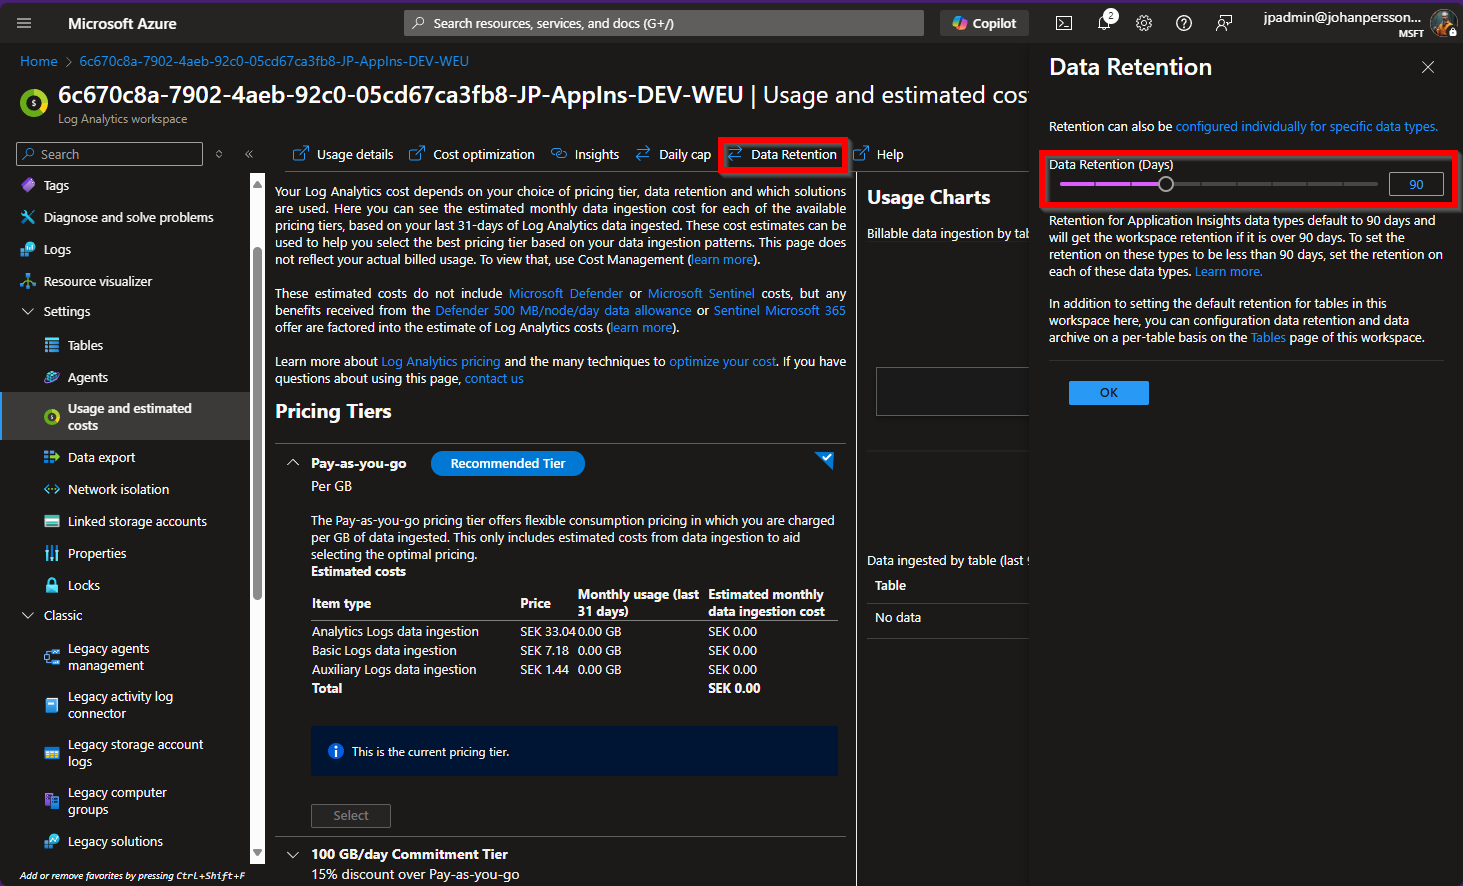Toggle the sidebar expand/collapse arrows icon
The image size is (1463, 886).
[219, 154]
